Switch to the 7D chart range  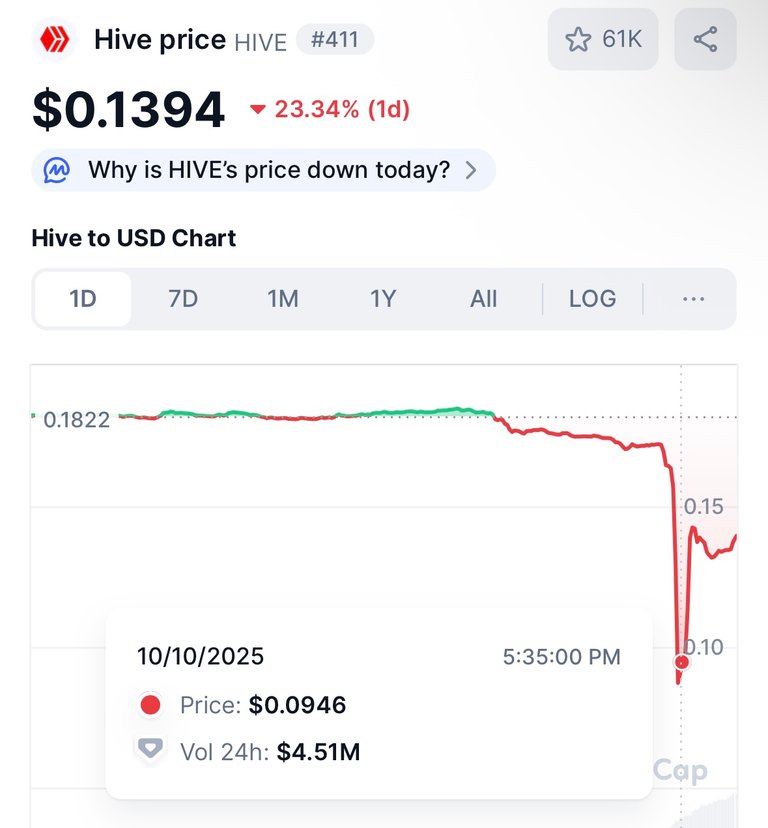click(x=183, y=299)
